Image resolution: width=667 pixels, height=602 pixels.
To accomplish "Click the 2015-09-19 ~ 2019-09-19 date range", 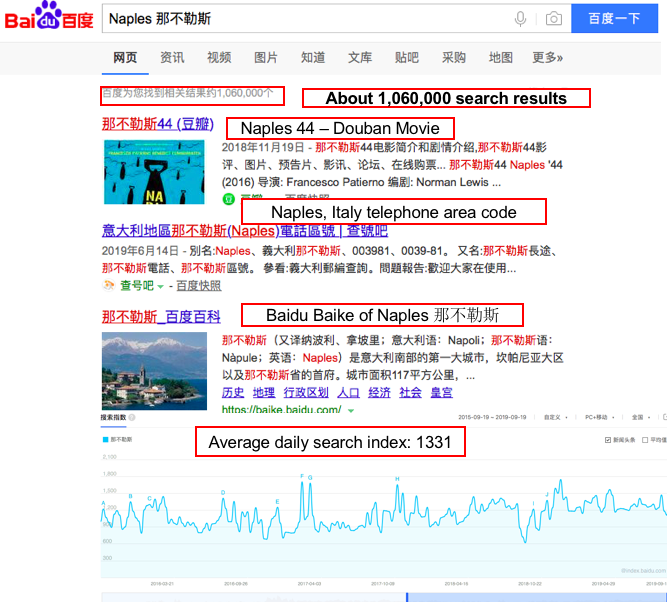I will (492, 417).
